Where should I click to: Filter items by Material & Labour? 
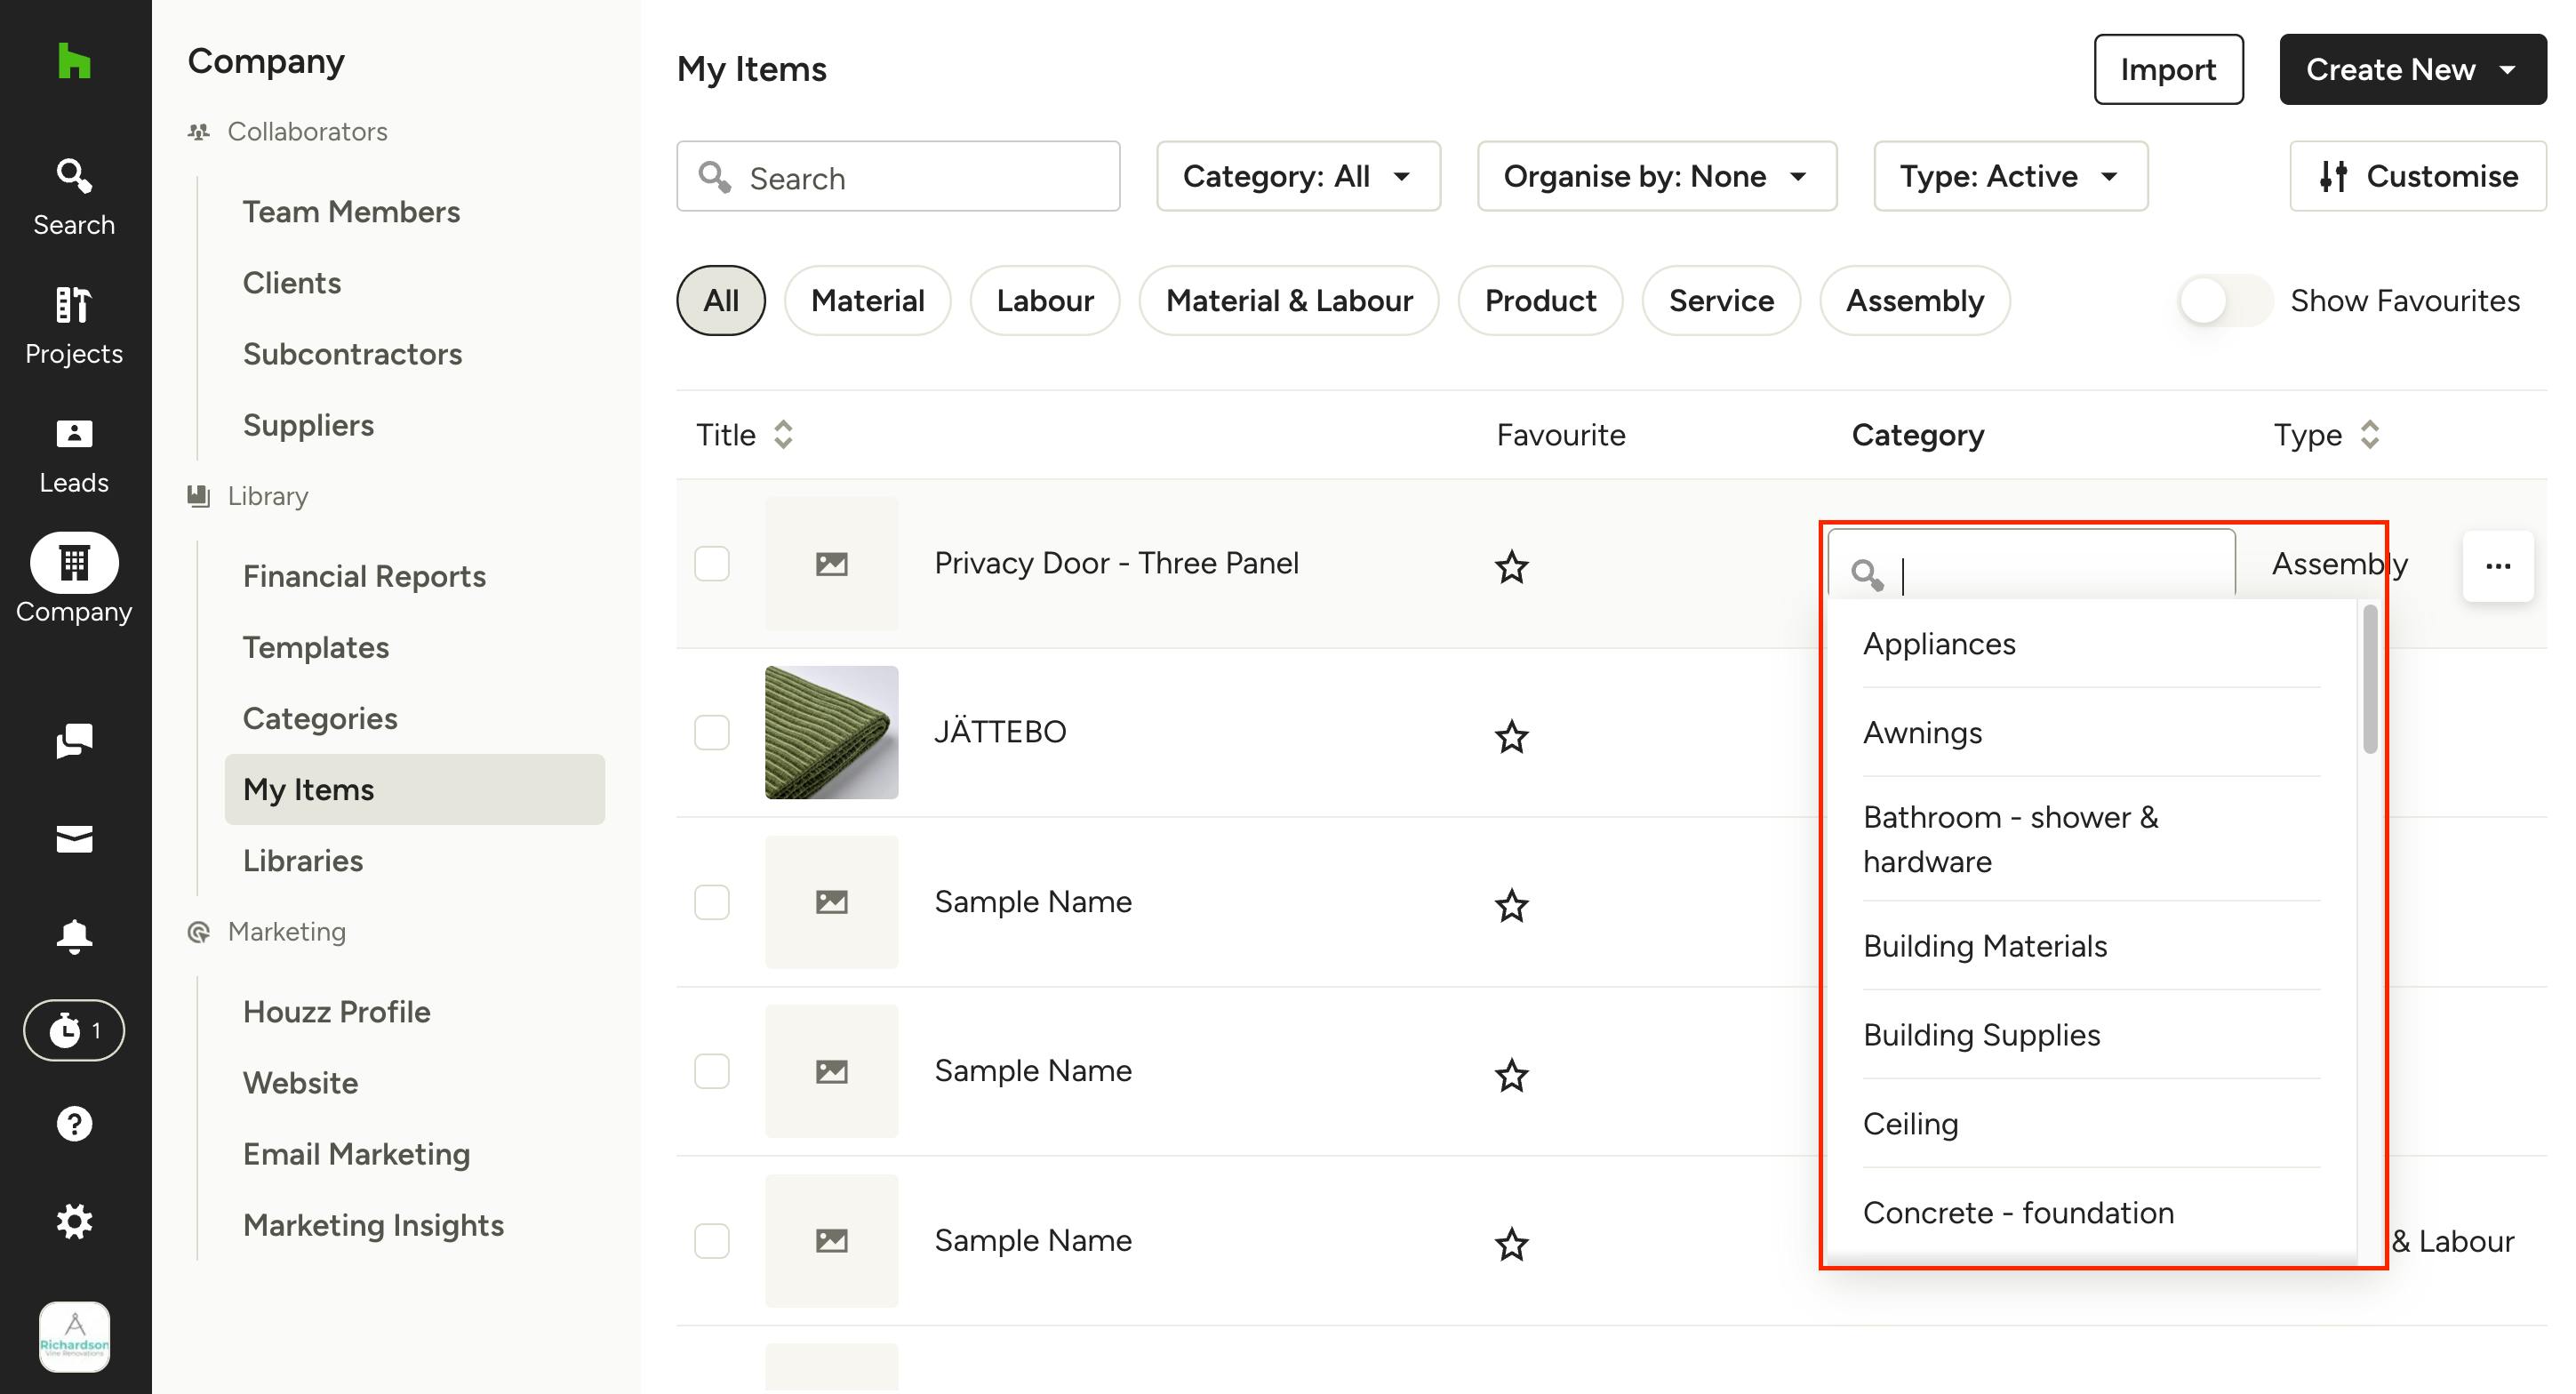[x=1289, y=301]
